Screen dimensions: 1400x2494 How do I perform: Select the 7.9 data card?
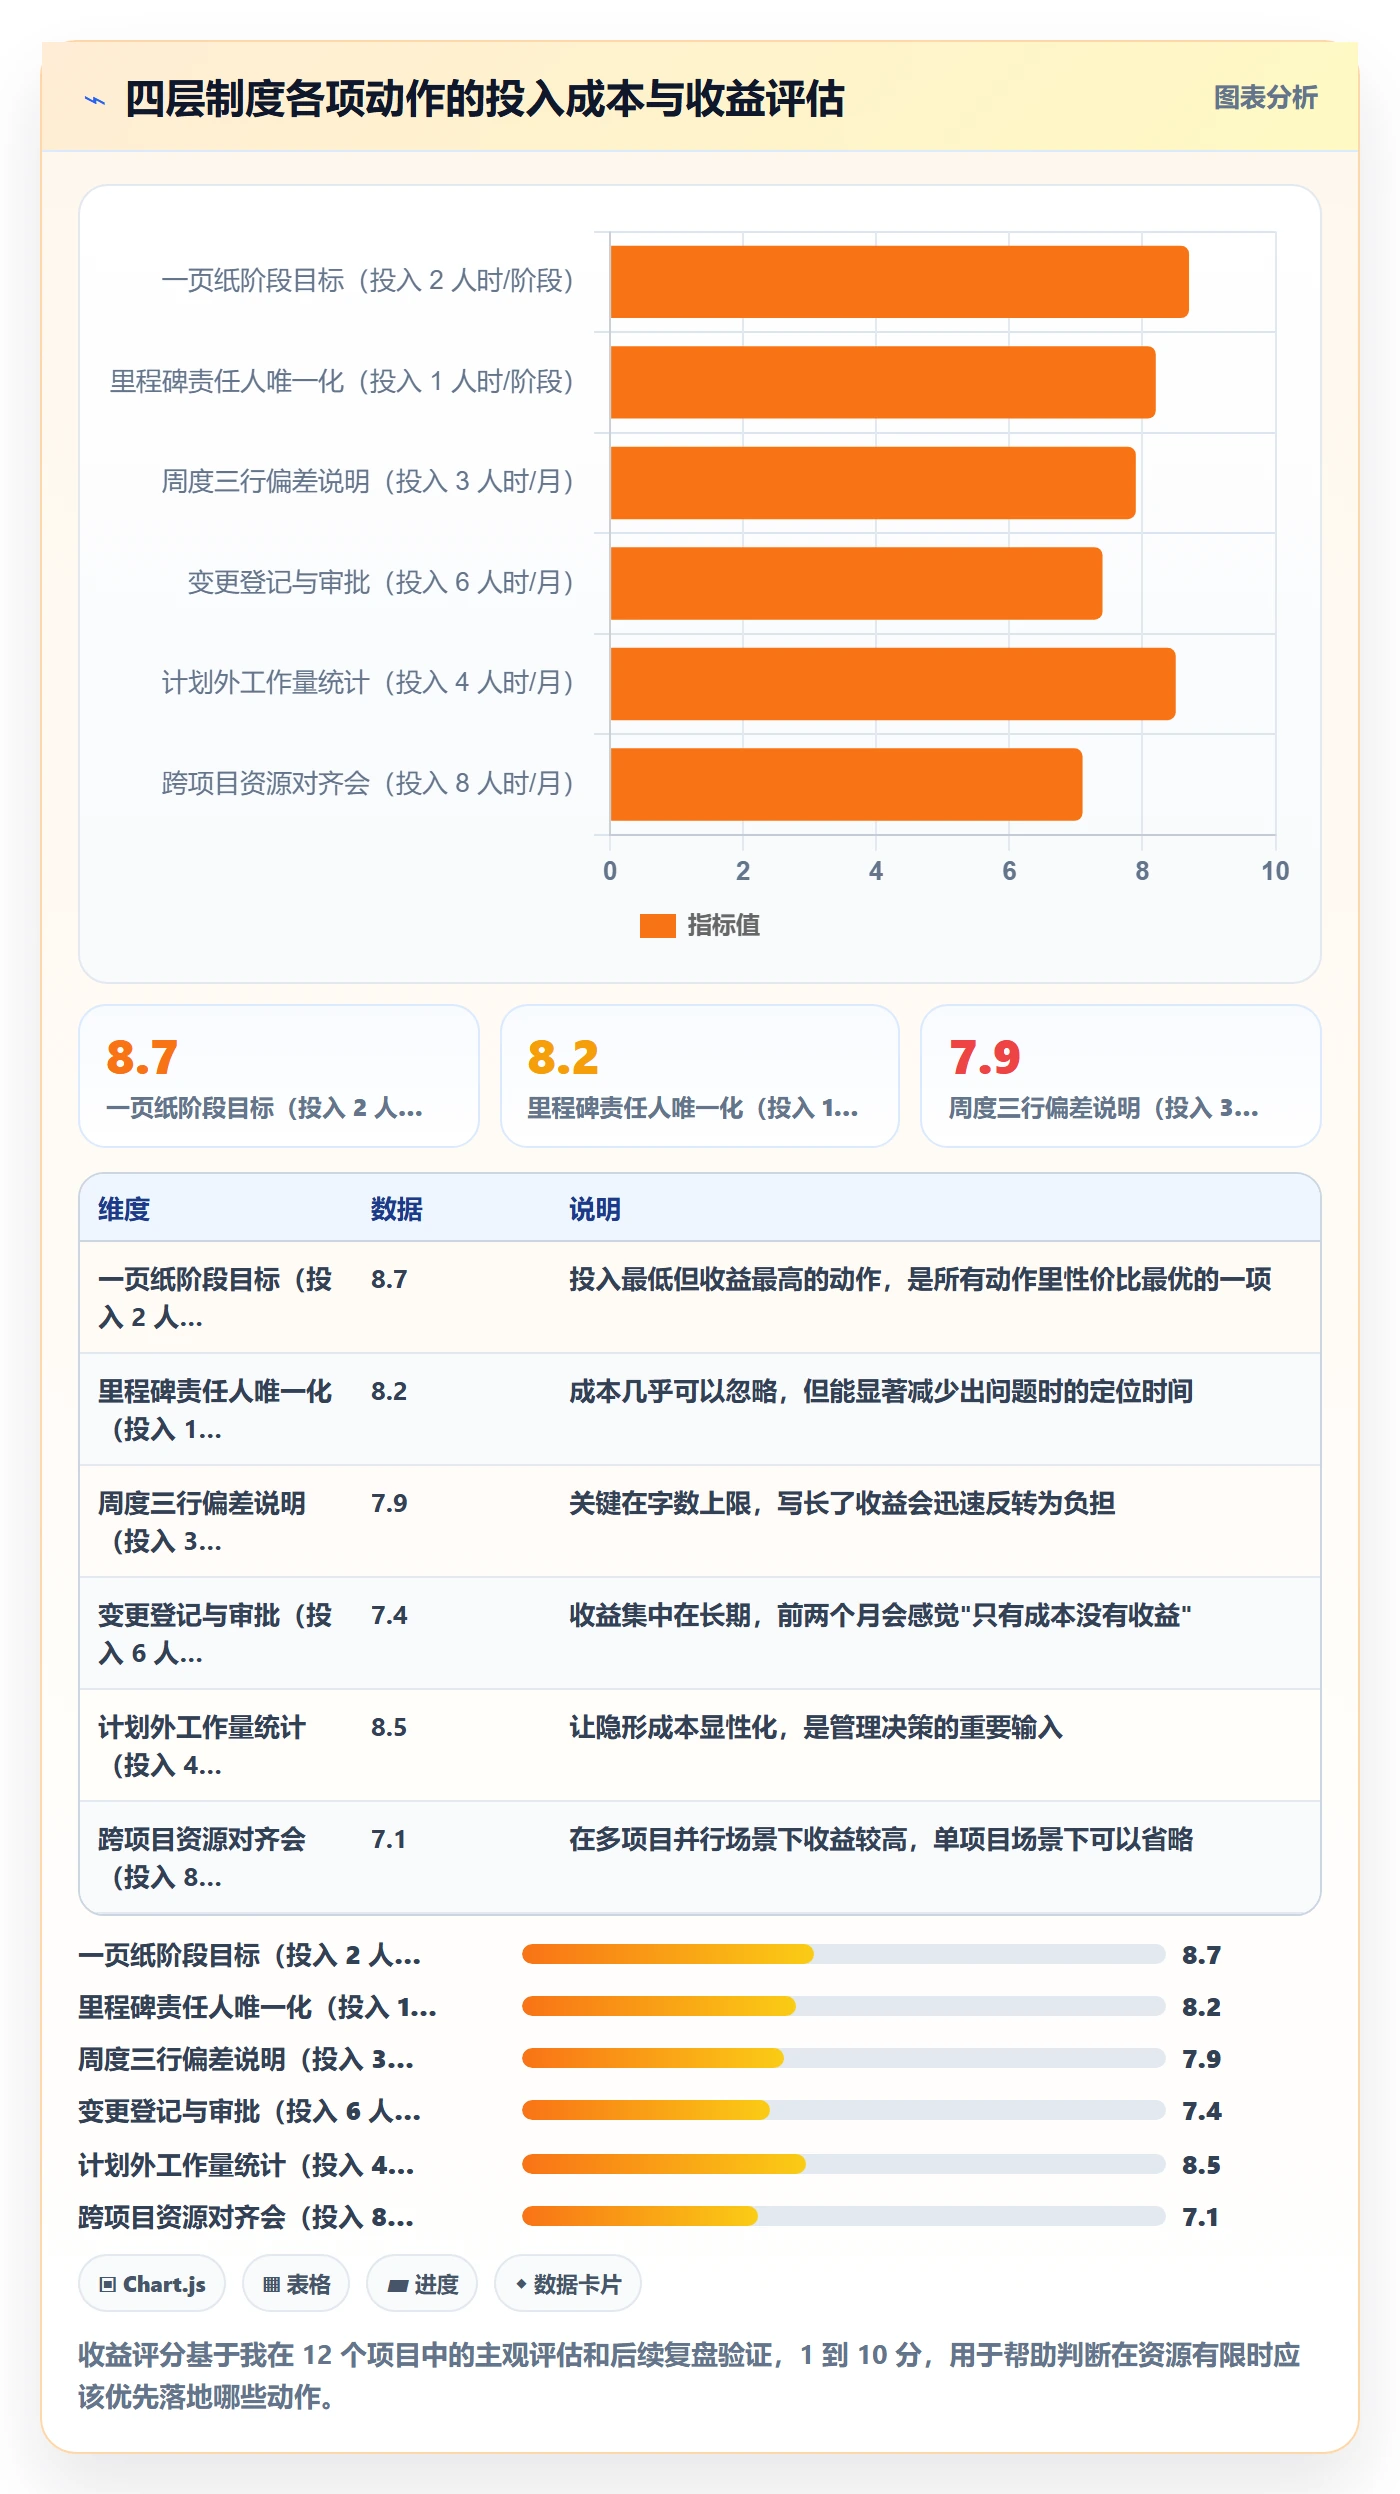[1121, 1076]
